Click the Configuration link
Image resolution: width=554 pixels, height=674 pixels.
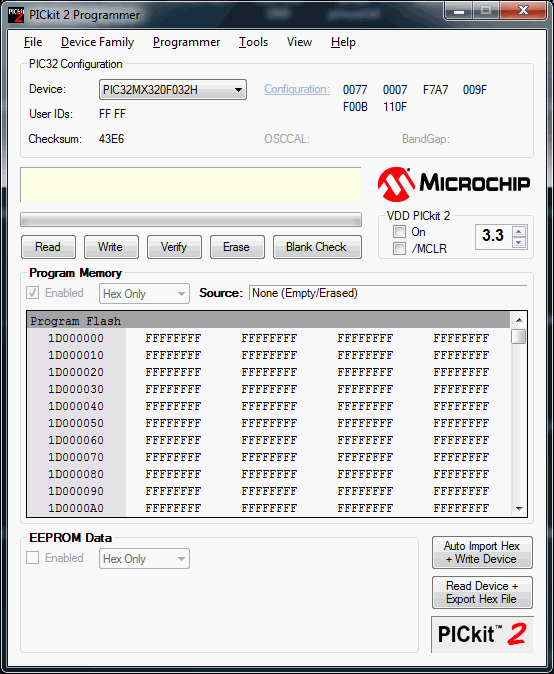297,89
